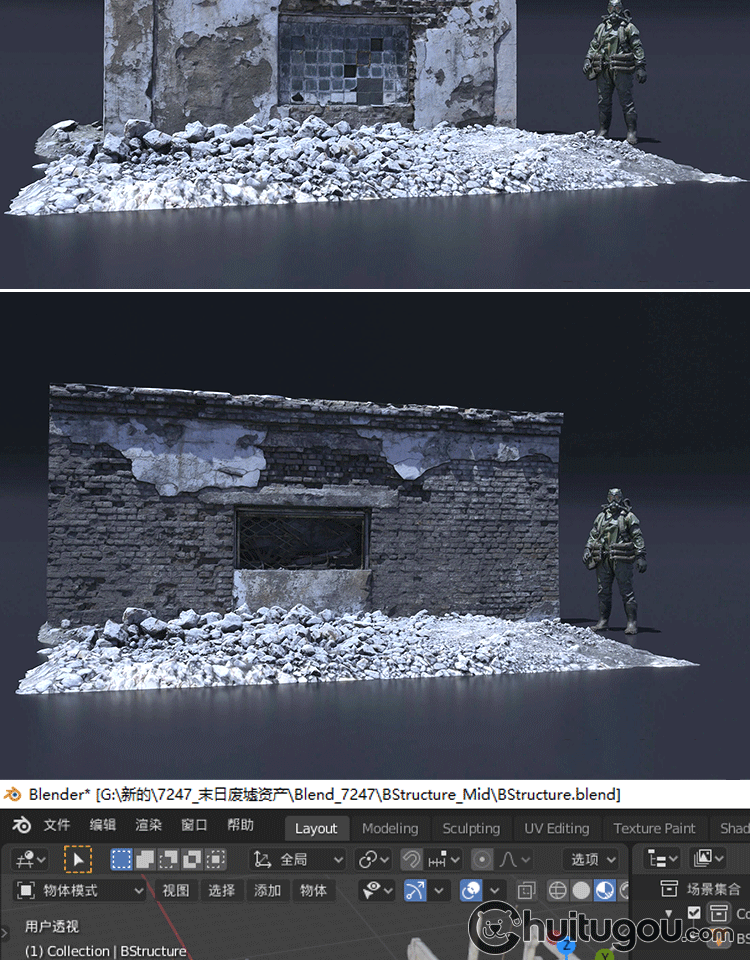Viewport: 750px width, 960px height.
Task: Click the 添加 add button in header
Action: coord(267,890)
